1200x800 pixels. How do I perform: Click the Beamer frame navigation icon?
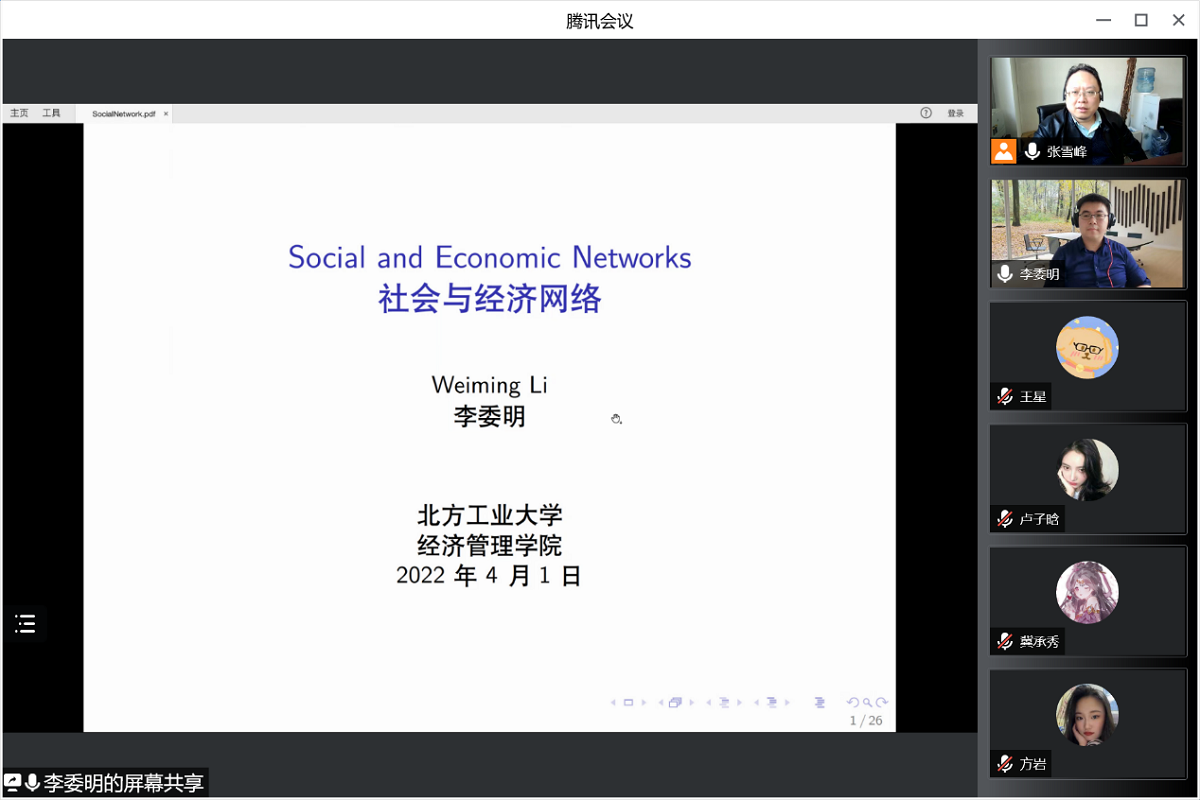675,703
